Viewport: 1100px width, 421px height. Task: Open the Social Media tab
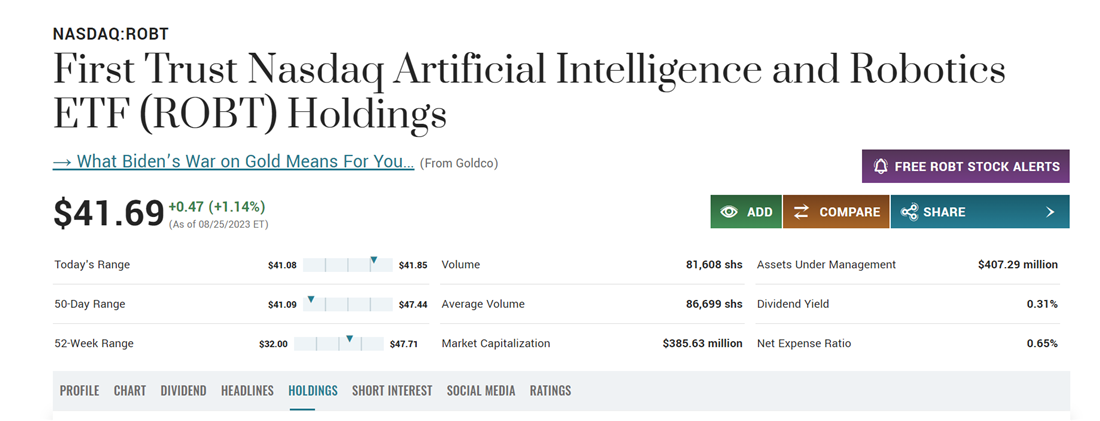481,391
